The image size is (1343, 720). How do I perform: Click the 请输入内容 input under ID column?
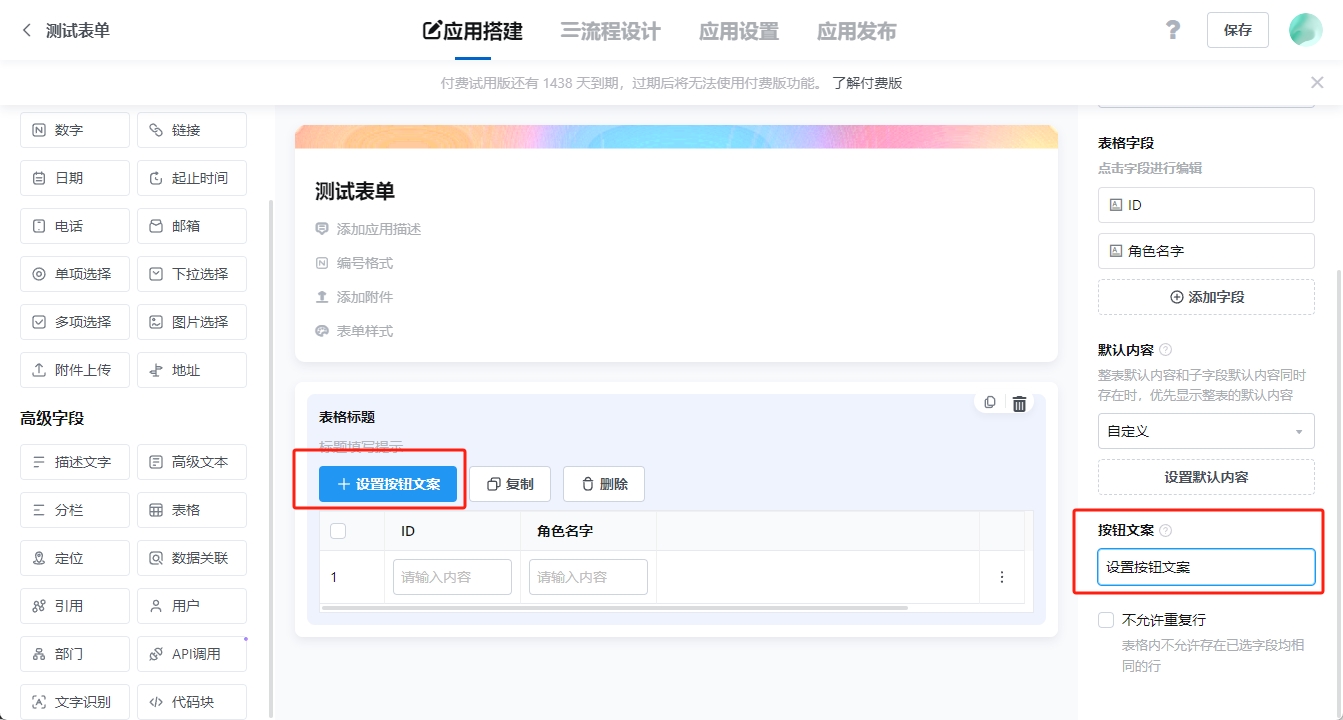click(451, 576)
